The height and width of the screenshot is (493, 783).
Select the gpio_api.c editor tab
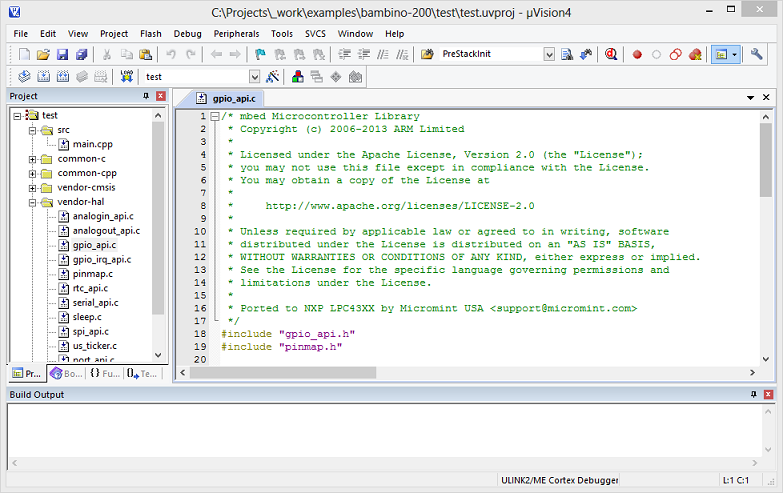(x=226, y=98)
